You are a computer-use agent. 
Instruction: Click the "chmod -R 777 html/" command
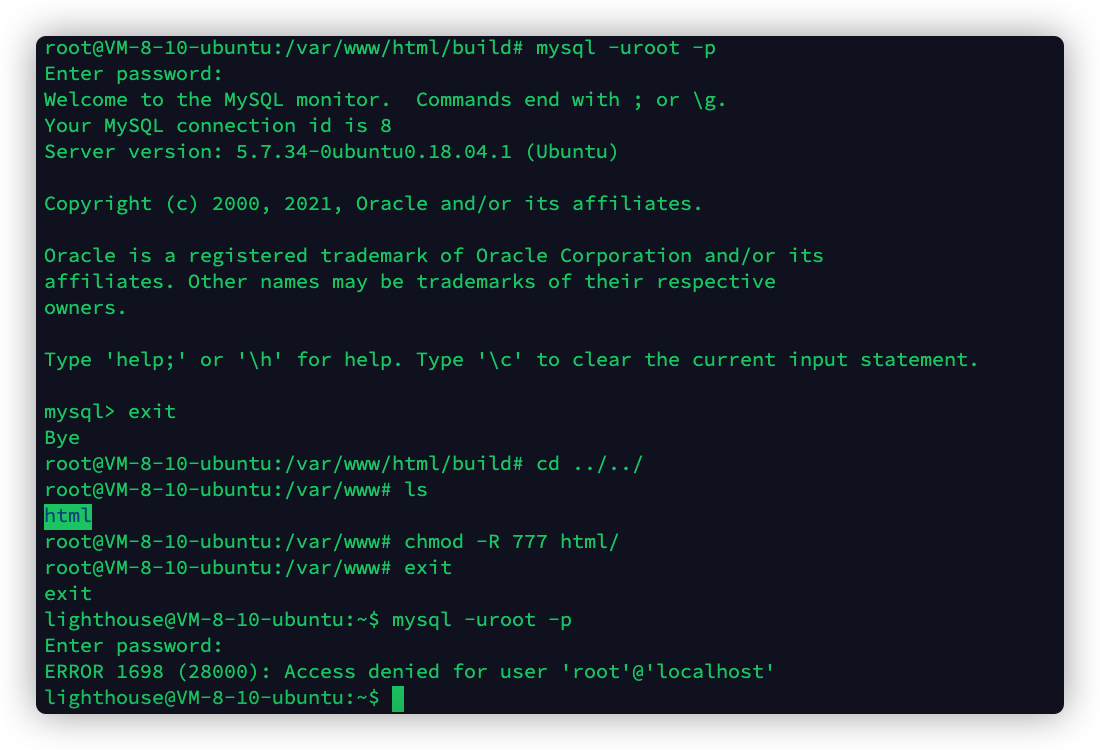[511, 541]
